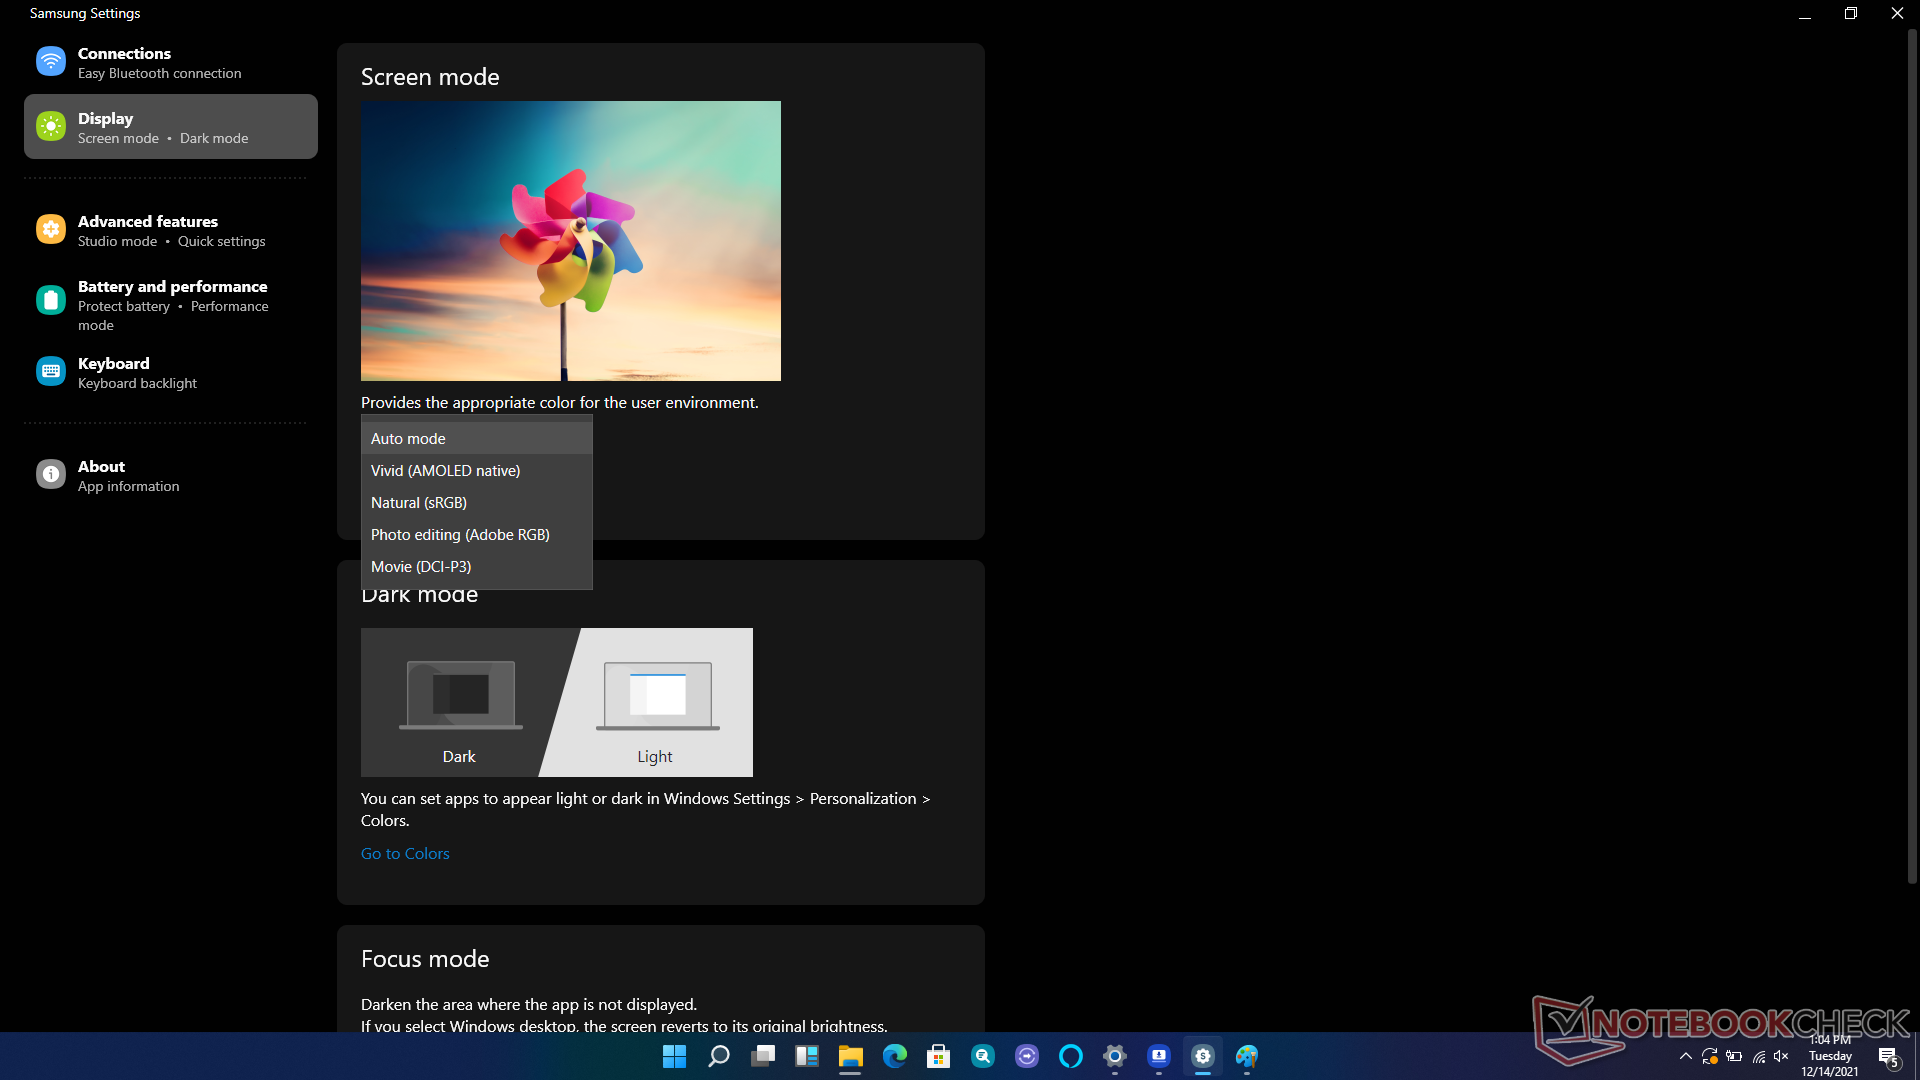Select the Display sun icon

pyautogui.click(x=51, y=127)
